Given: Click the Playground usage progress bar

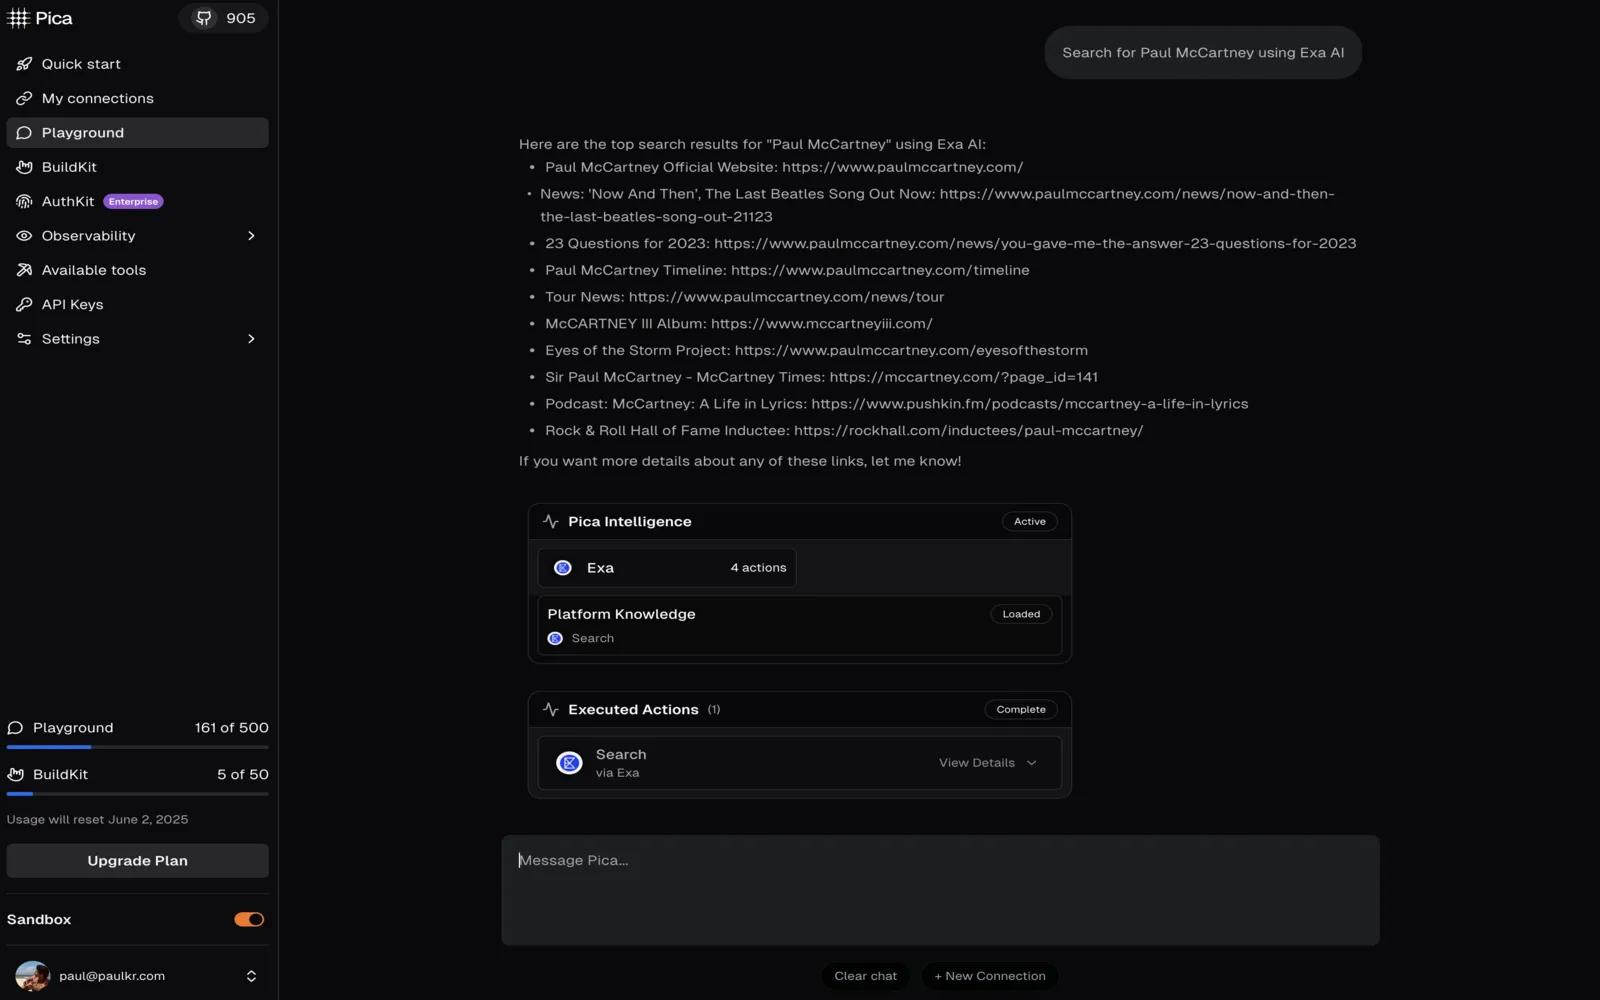Looking at the screenshot, I should (x=137, y=747).
